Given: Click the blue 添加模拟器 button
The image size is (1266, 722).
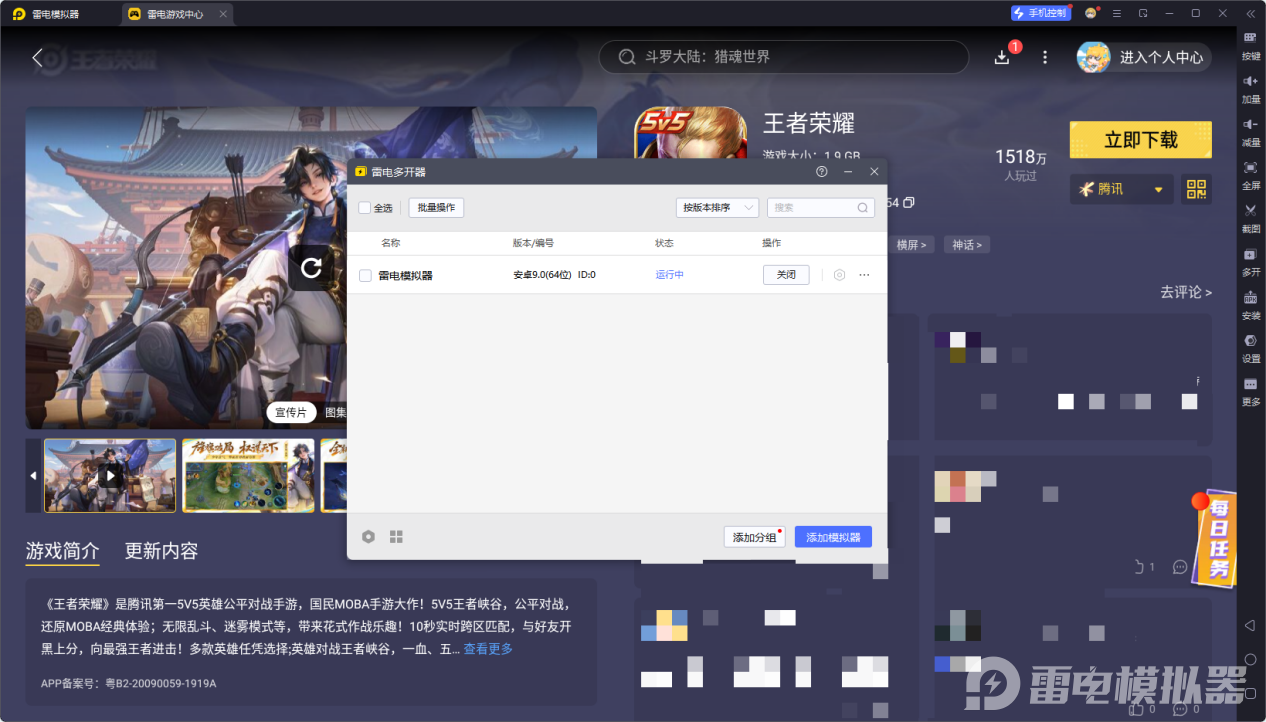Looking at the screenshot, I should click(833, 537).
